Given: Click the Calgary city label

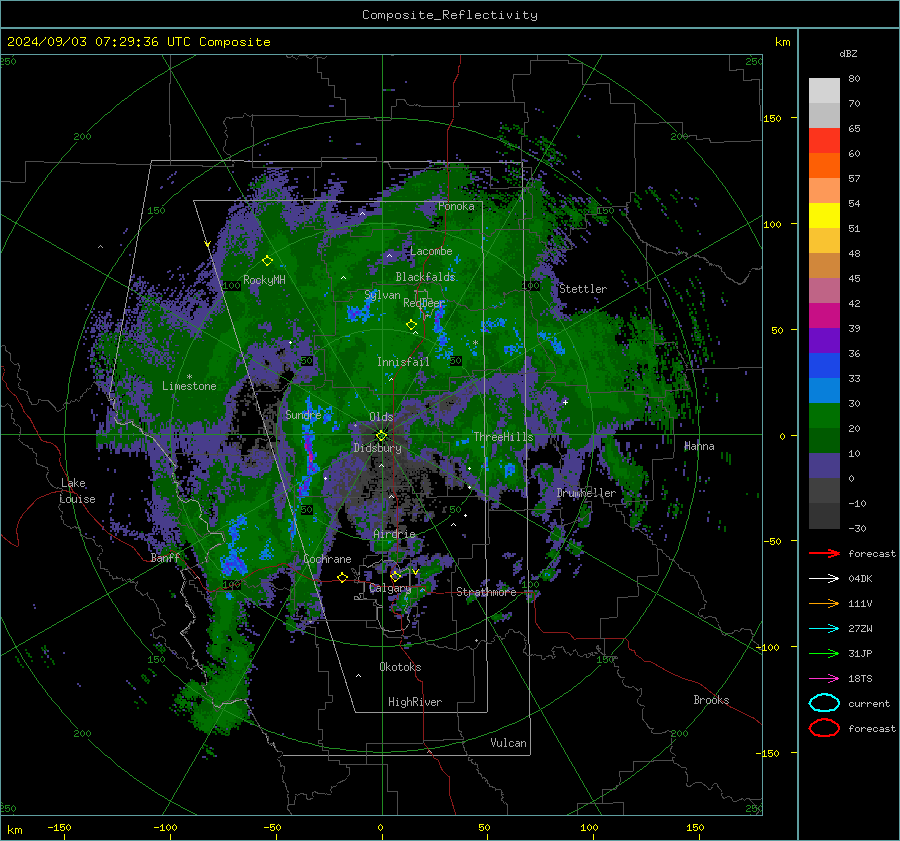Looking at the screenshot, I should tap(390, 588).
